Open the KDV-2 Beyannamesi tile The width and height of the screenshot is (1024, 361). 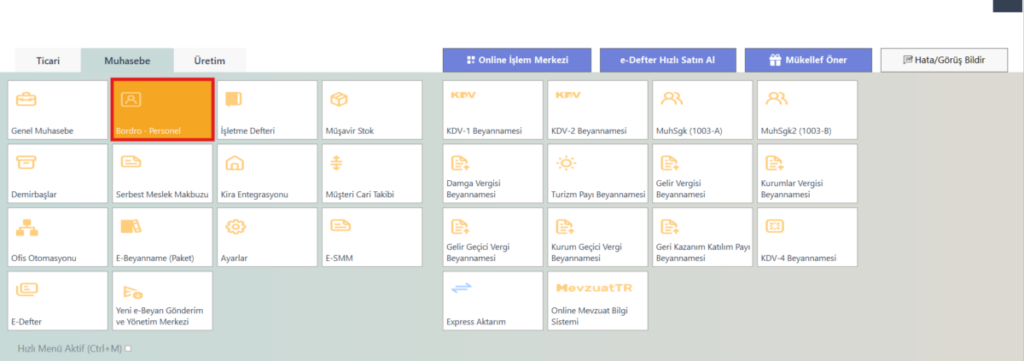click(x=598, y=110)
